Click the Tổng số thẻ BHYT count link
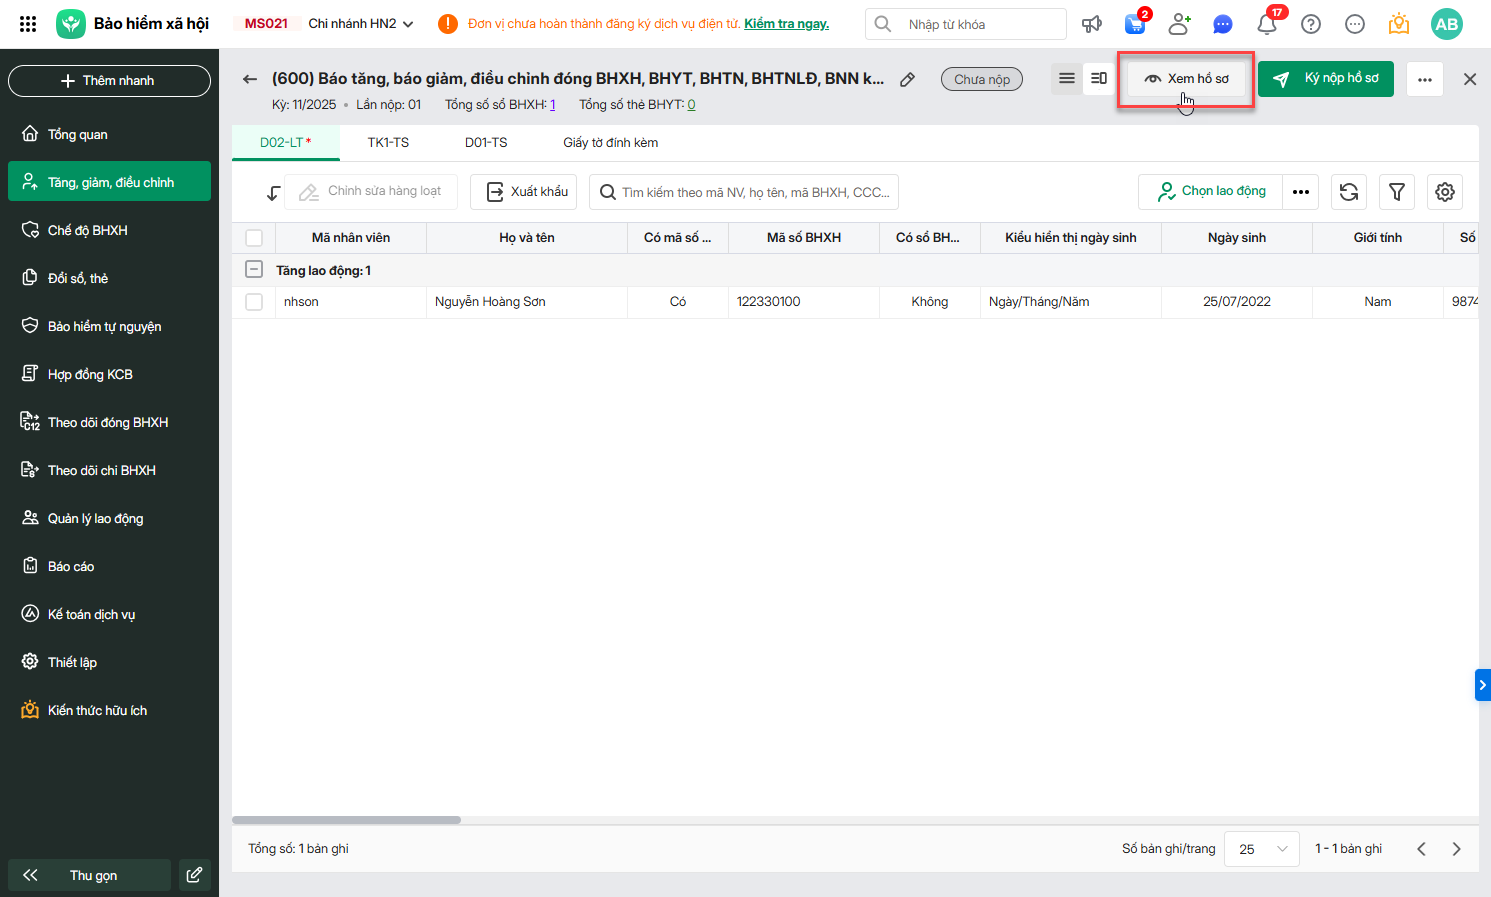Viewport: 1491px width, 897px height. (691, 105)
